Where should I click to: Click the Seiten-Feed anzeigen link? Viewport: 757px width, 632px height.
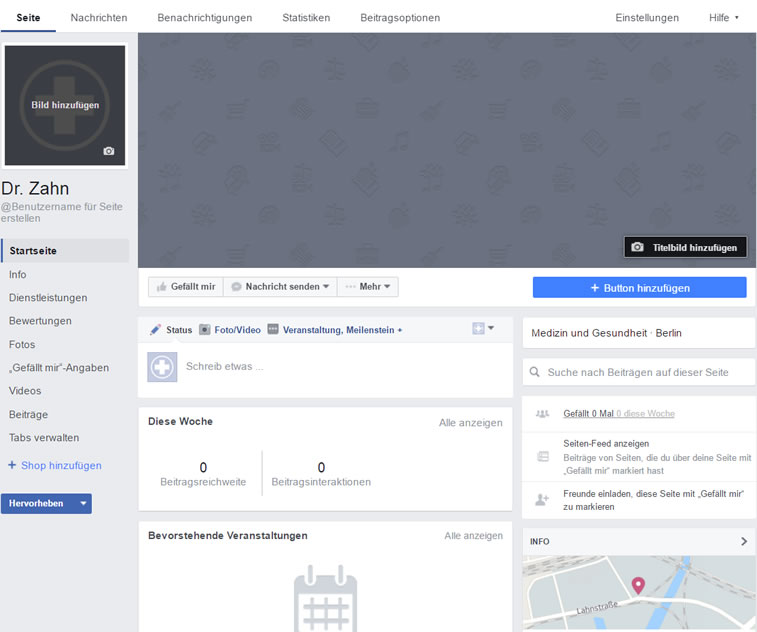click(606, 443)
